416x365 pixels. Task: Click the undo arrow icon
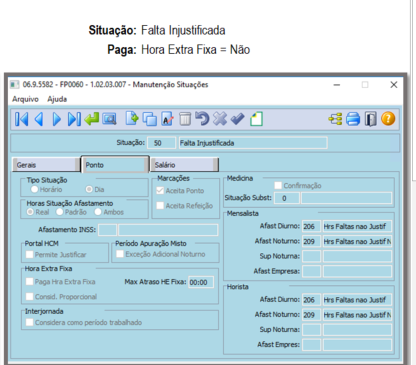(x=202, y=119)
